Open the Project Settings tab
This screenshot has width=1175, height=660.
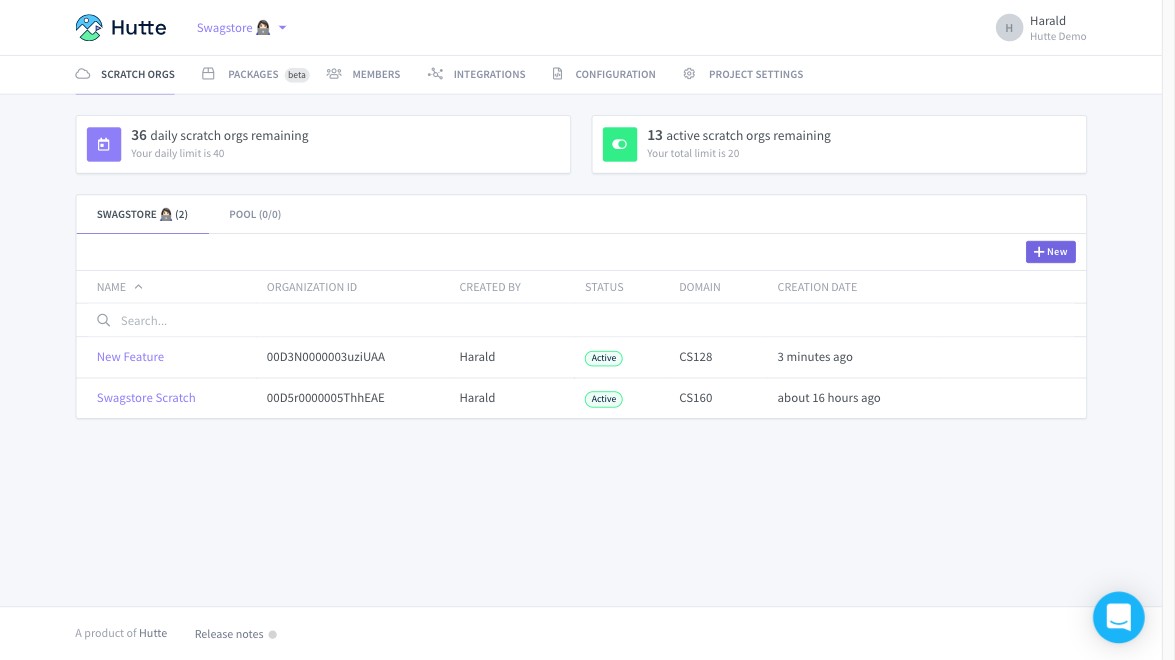[x=743, y=74]
